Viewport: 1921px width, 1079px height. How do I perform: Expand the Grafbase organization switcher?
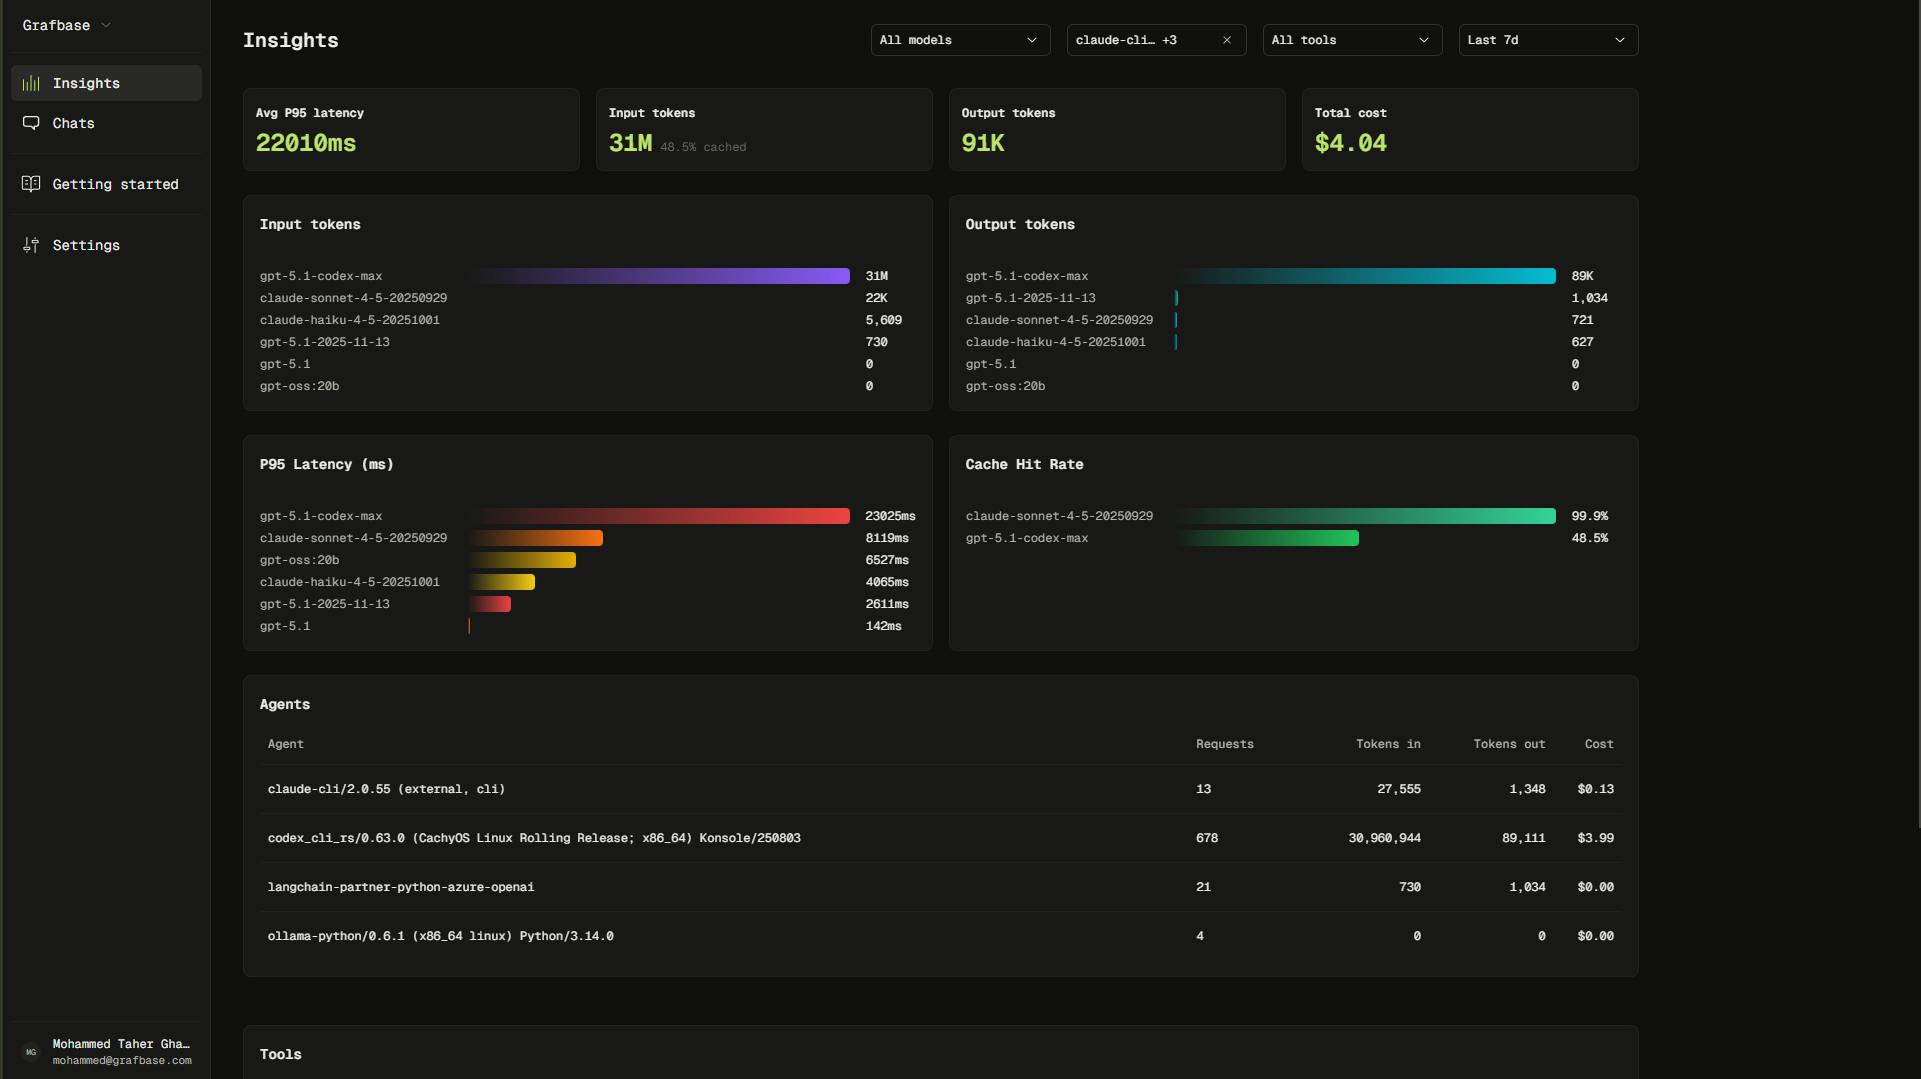pos(66,25)
